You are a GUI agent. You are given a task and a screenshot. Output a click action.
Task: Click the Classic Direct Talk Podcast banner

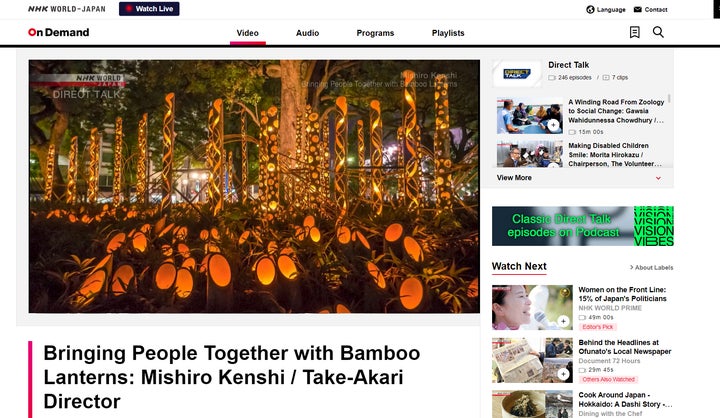pos(583,226)
